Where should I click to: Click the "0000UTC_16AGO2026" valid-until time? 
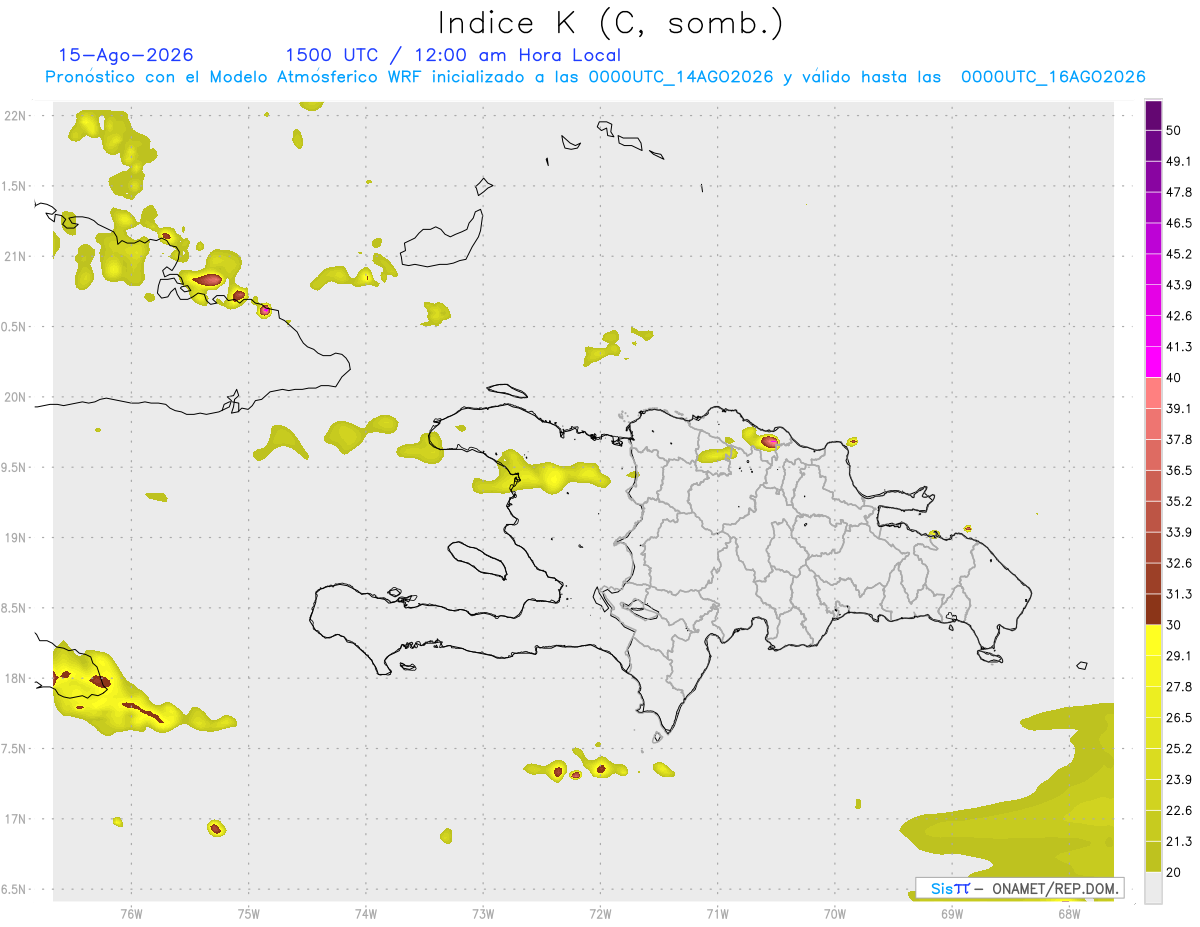(x=1053, y=77)
